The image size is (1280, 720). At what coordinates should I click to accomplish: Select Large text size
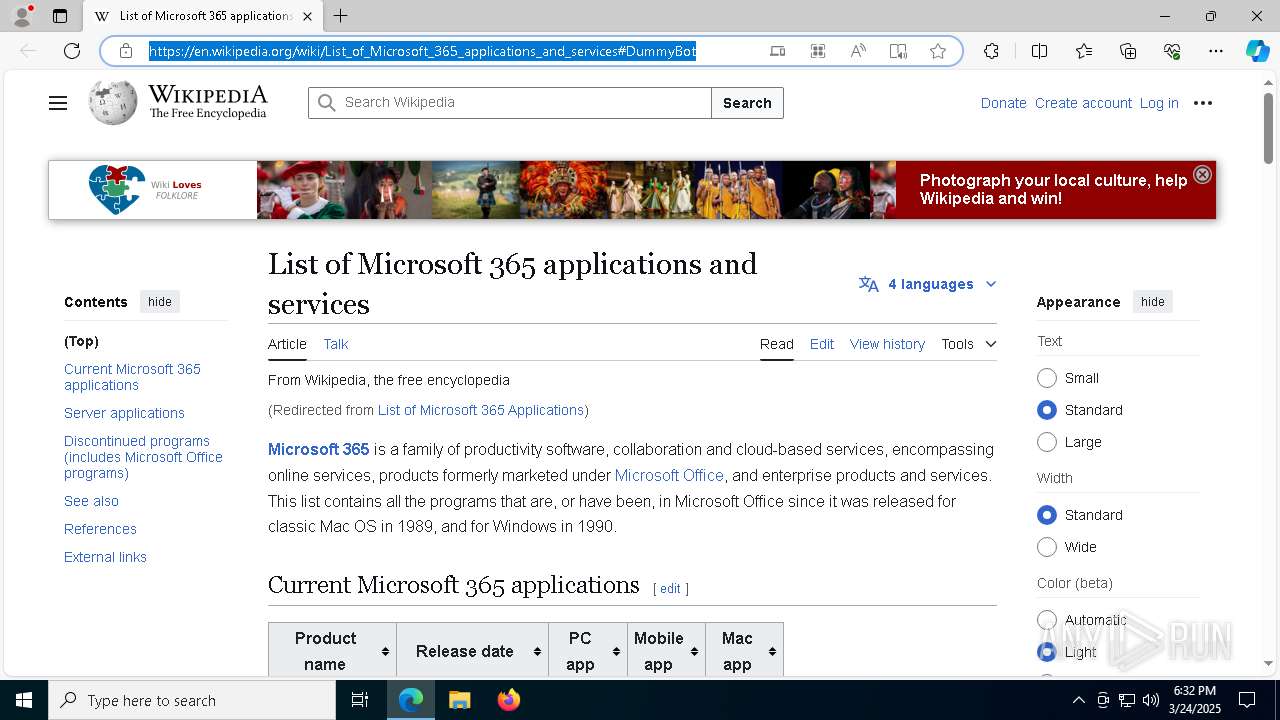click(1047, 442)
